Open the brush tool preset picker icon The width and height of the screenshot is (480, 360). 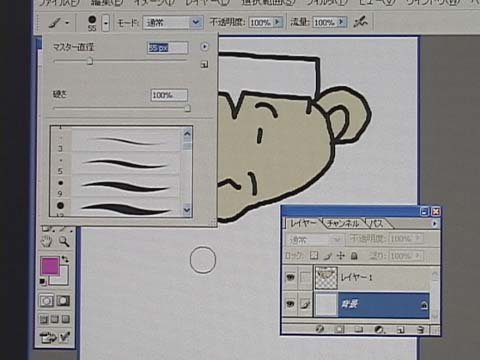coord(55,23)
